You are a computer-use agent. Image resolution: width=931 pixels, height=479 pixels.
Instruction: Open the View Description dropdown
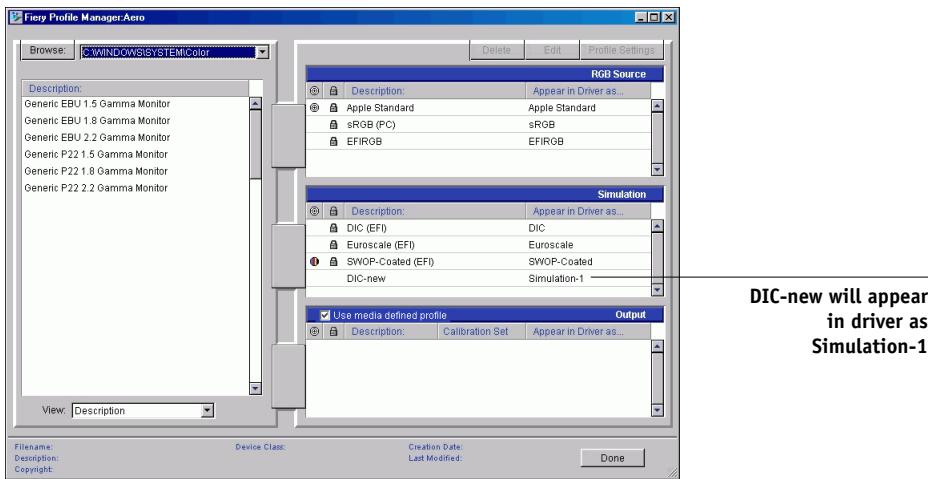click(x=207, y=410)
